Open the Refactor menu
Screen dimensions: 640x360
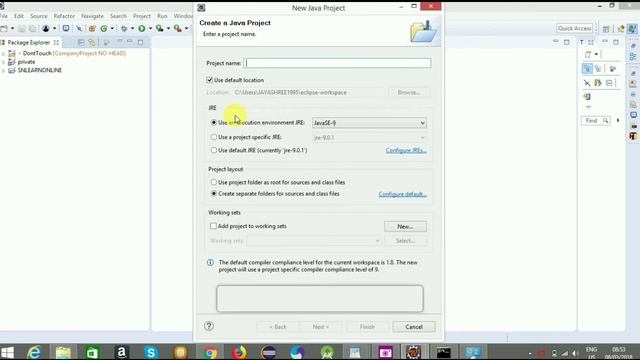pos(64,16)
